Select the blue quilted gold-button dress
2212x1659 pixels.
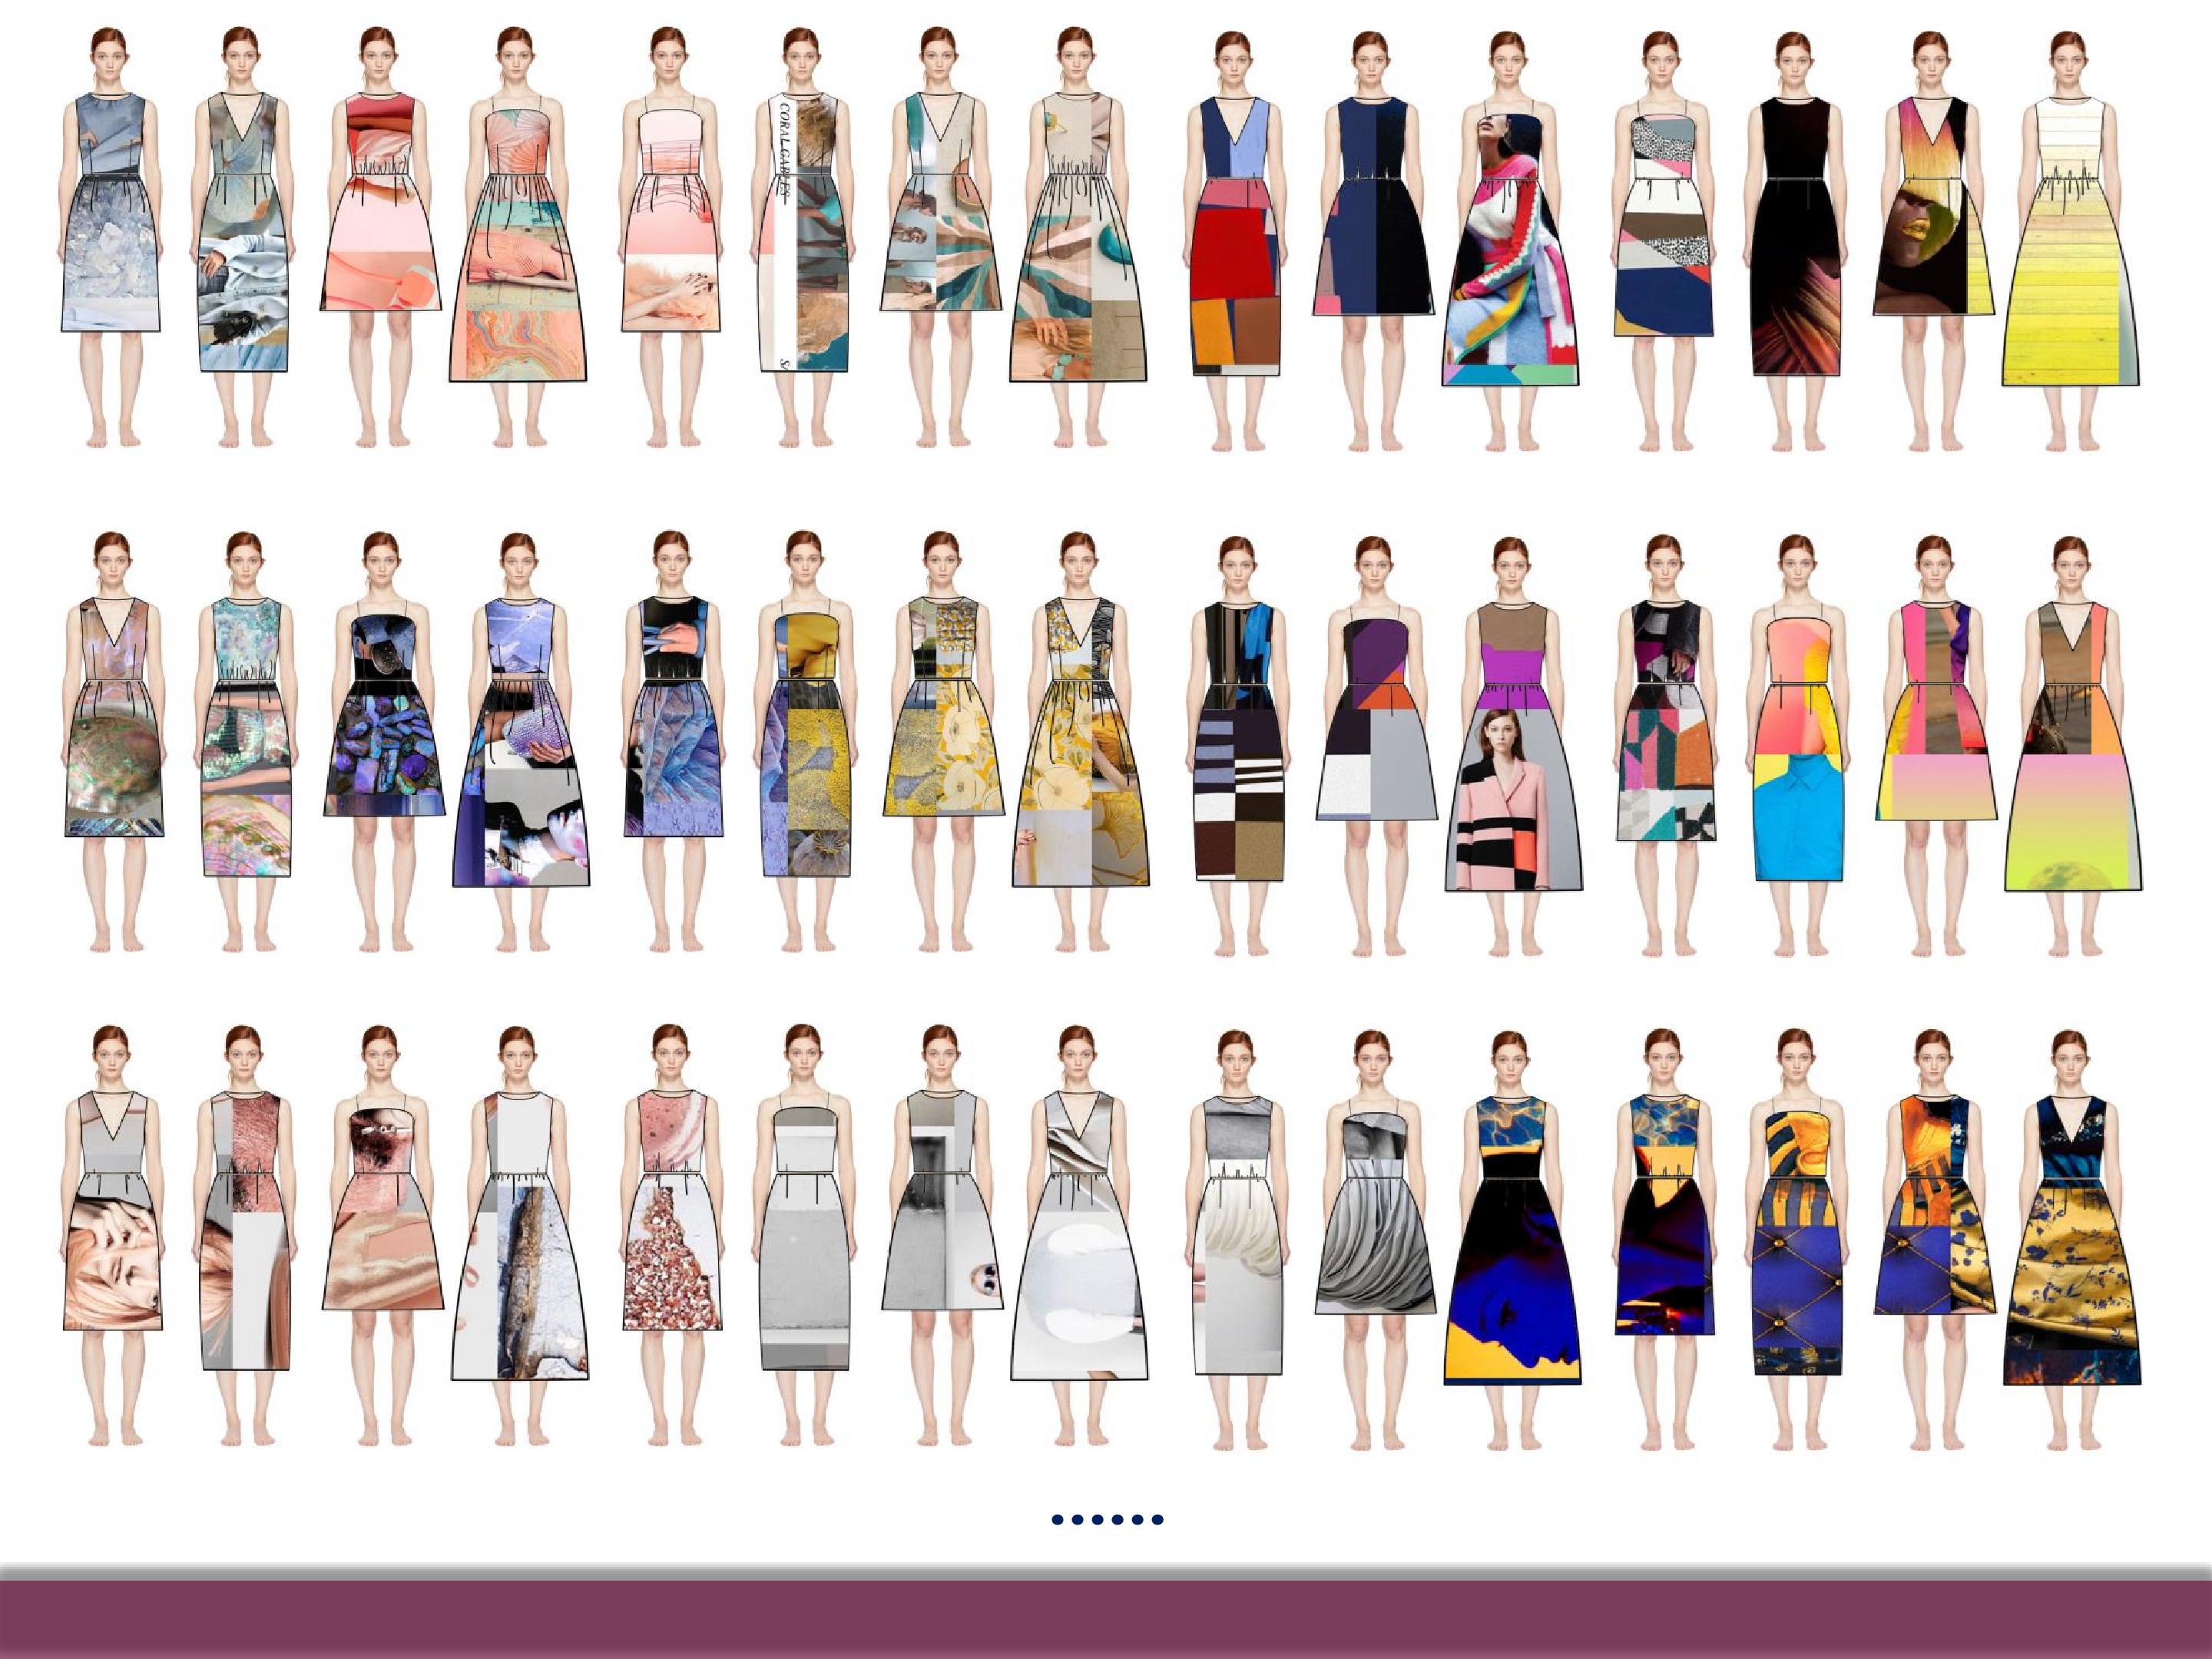tap(1797, 1236)
